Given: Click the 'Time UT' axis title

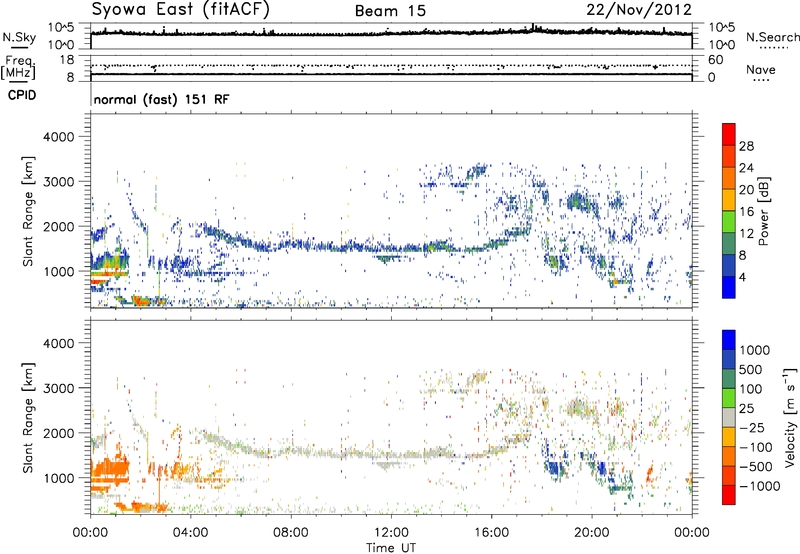Looking at the screenshot, I should click(x=391, y=548).
